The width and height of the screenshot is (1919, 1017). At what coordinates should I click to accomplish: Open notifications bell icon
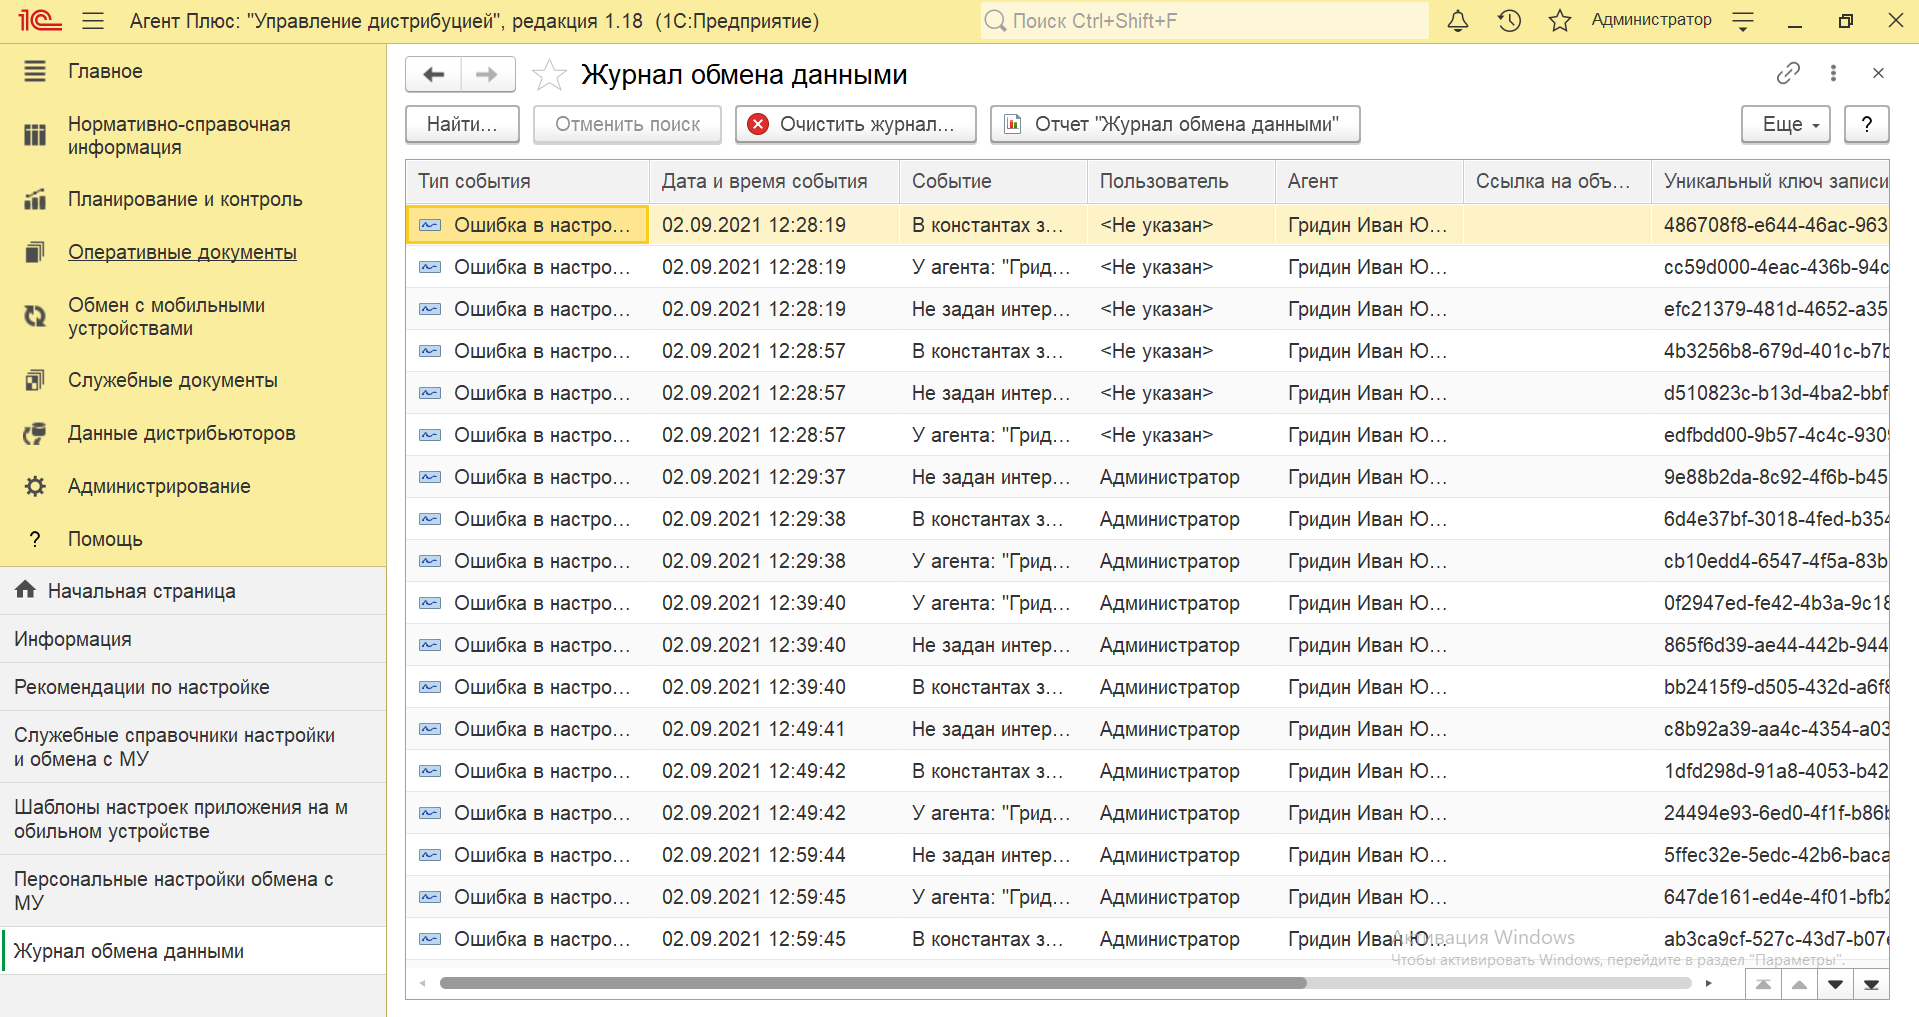click(1458, 21)
